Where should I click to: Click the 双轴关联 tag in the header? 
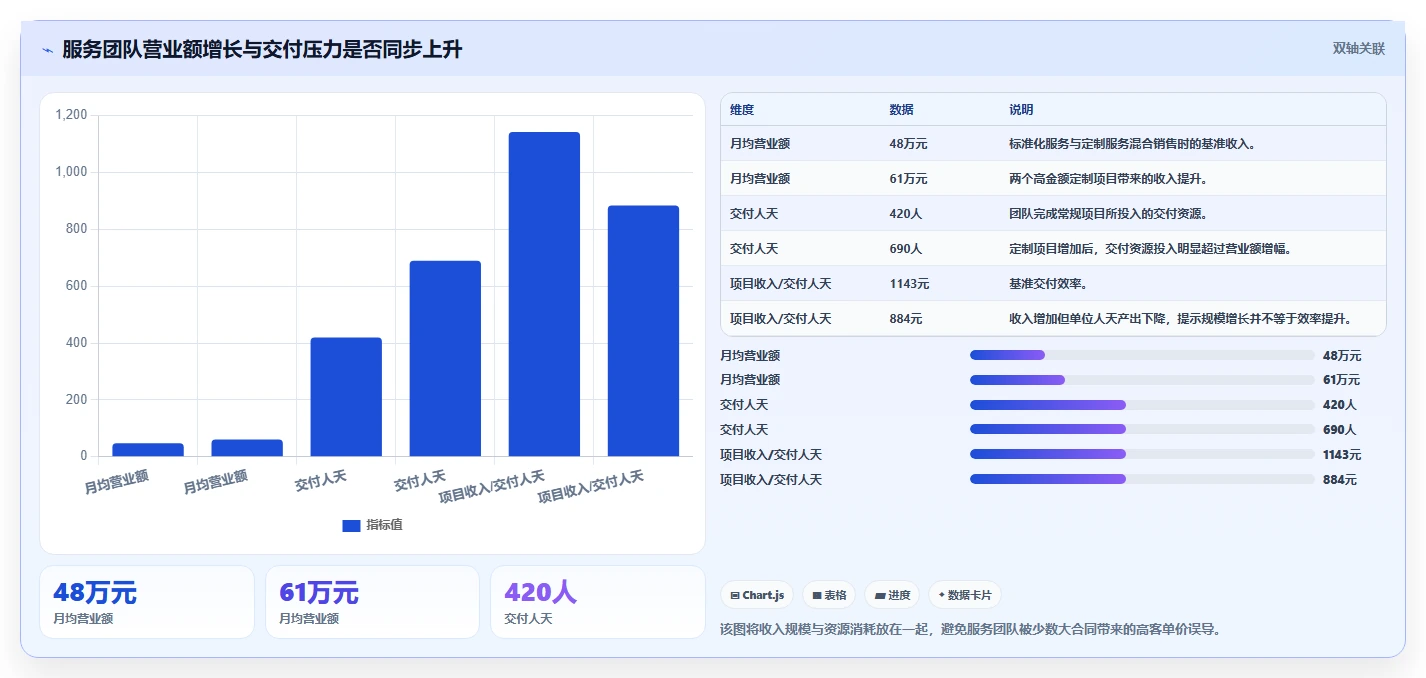(x=1359, y=48)
